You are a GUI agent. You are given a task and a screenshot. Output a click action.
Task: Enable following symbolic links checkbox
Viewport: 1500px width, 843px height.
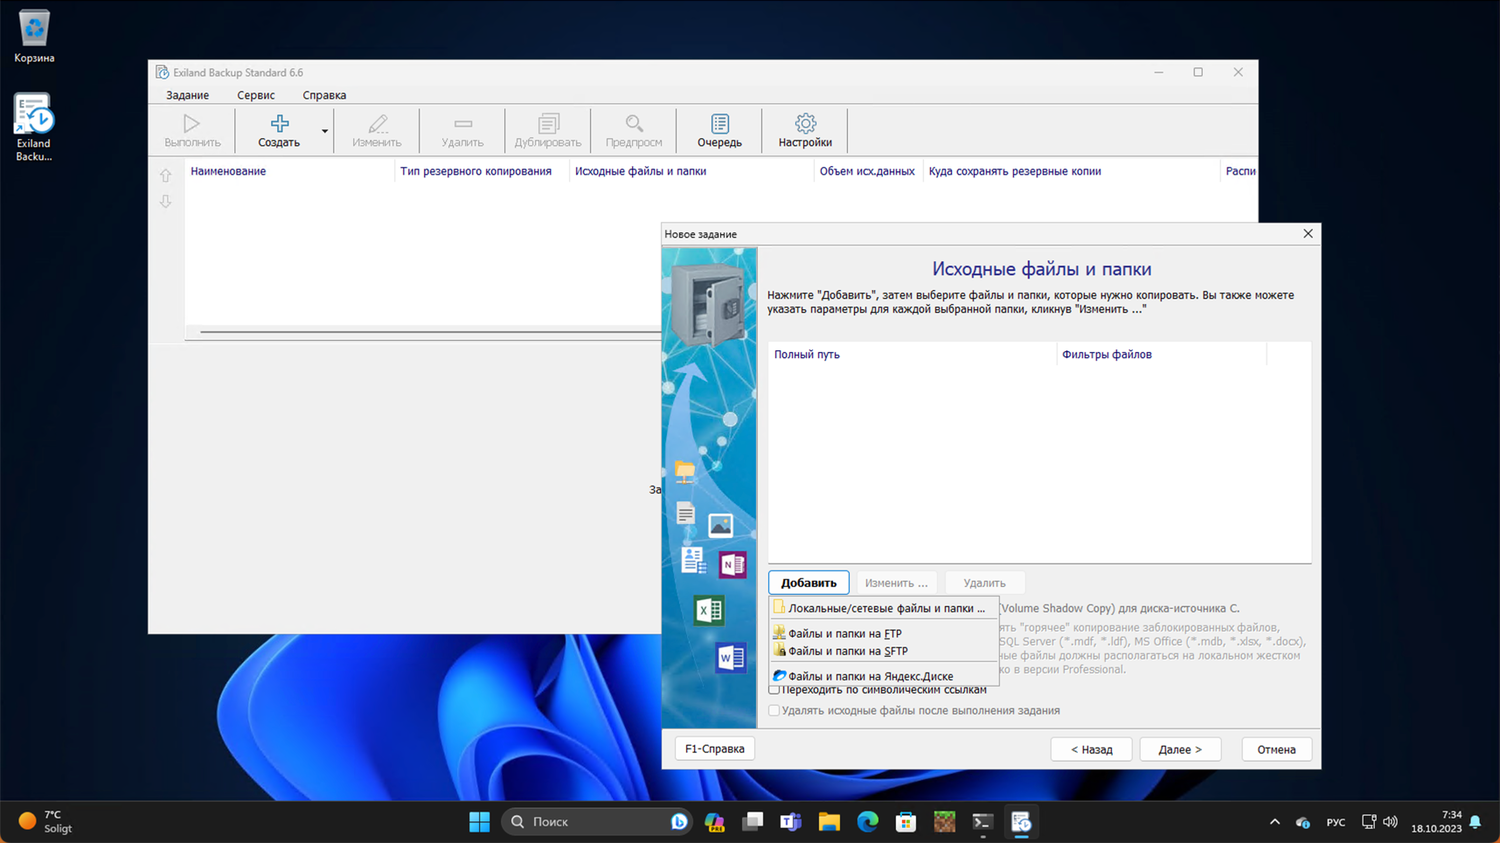pos(774,690)
